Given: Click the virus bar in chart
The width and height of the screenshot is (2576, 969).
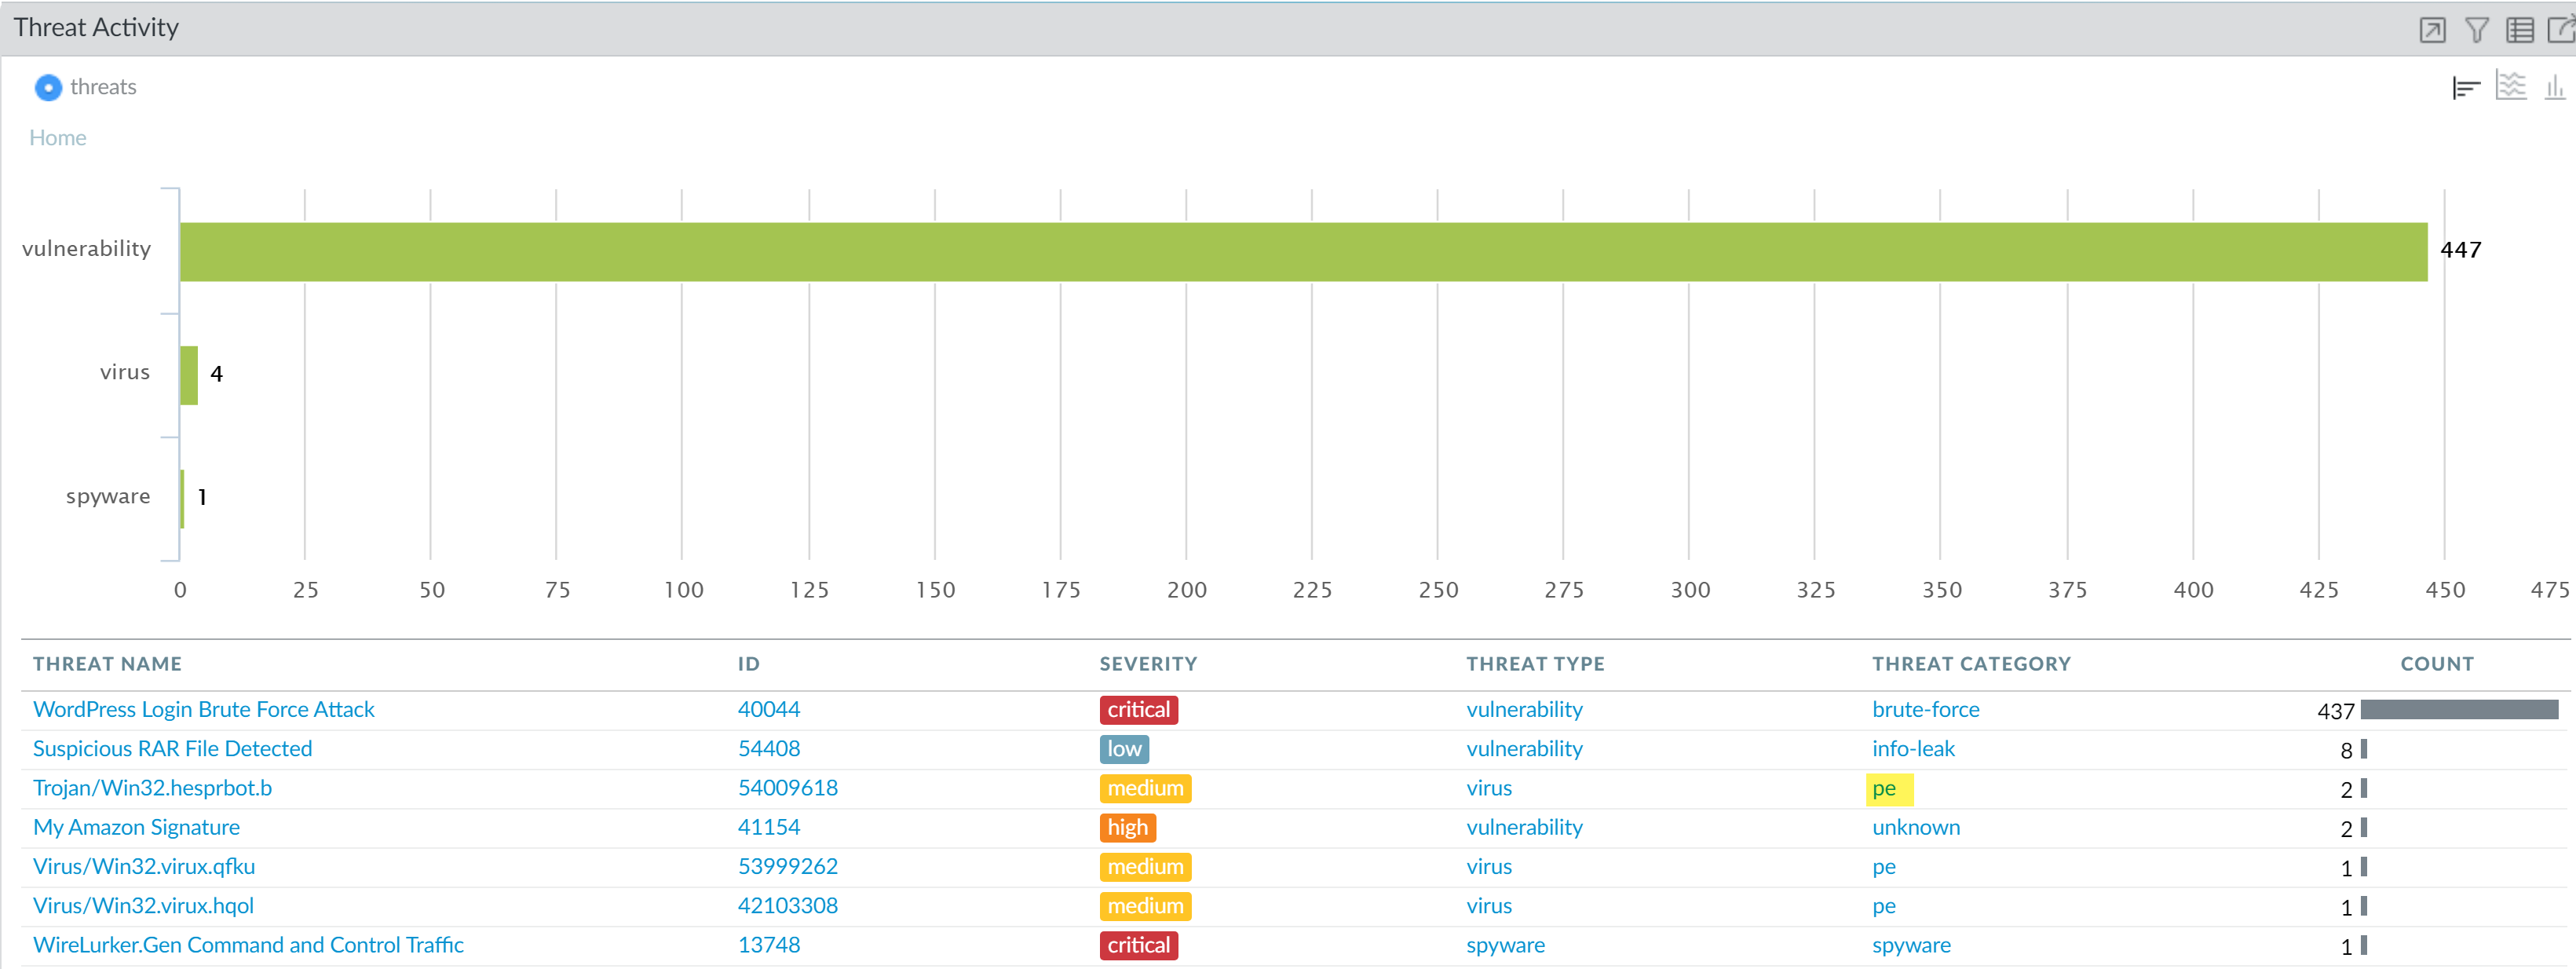Looking at the screenshot, I should tap(189, 375).
